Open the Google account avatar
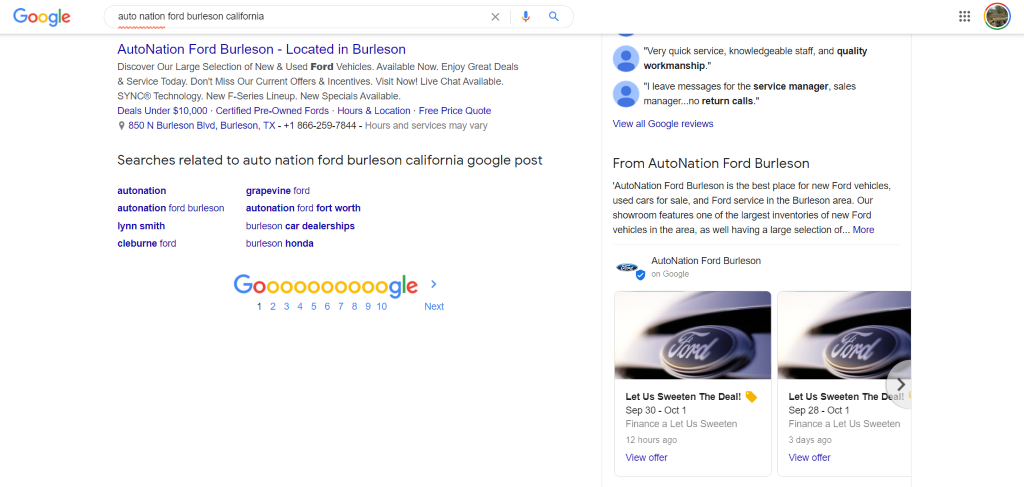Viewport: 1024px width, 487px height. coord(997,17)
